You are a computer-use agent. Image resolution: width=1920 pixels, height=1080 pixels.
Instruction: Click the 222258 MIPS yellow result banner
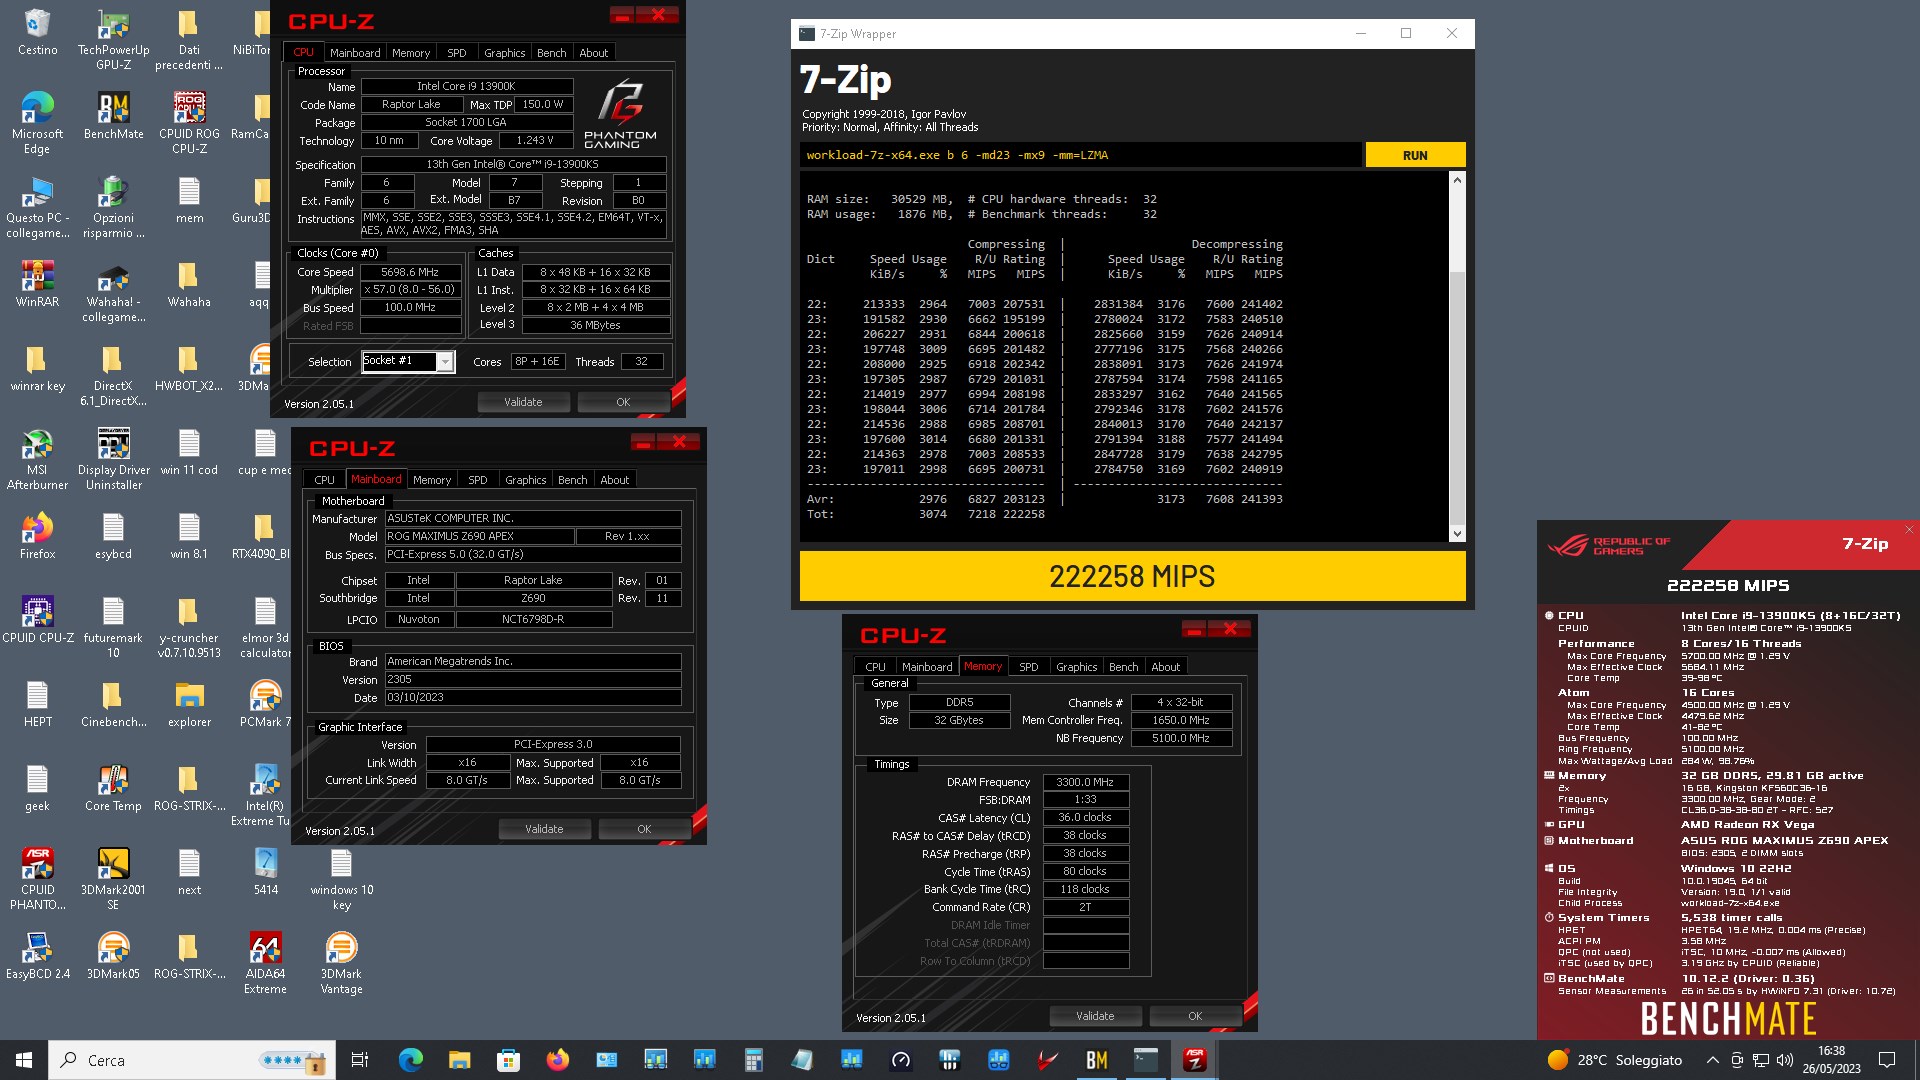1132,576
